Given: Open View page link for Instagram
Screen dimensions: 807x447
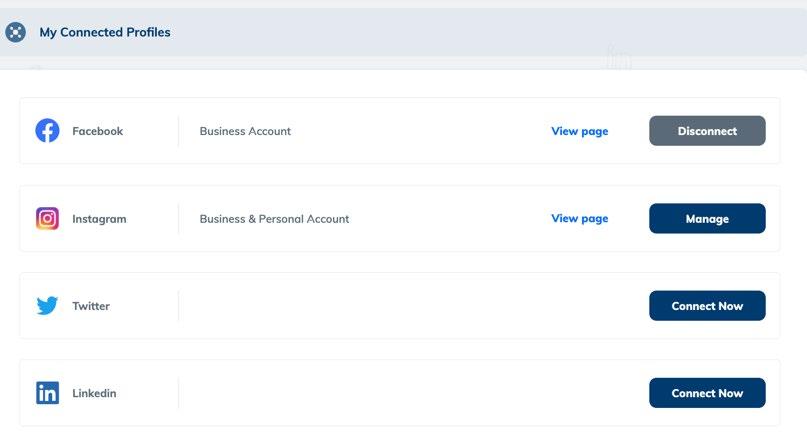Looking at the screenshot, I should click(x=579, y=218).
